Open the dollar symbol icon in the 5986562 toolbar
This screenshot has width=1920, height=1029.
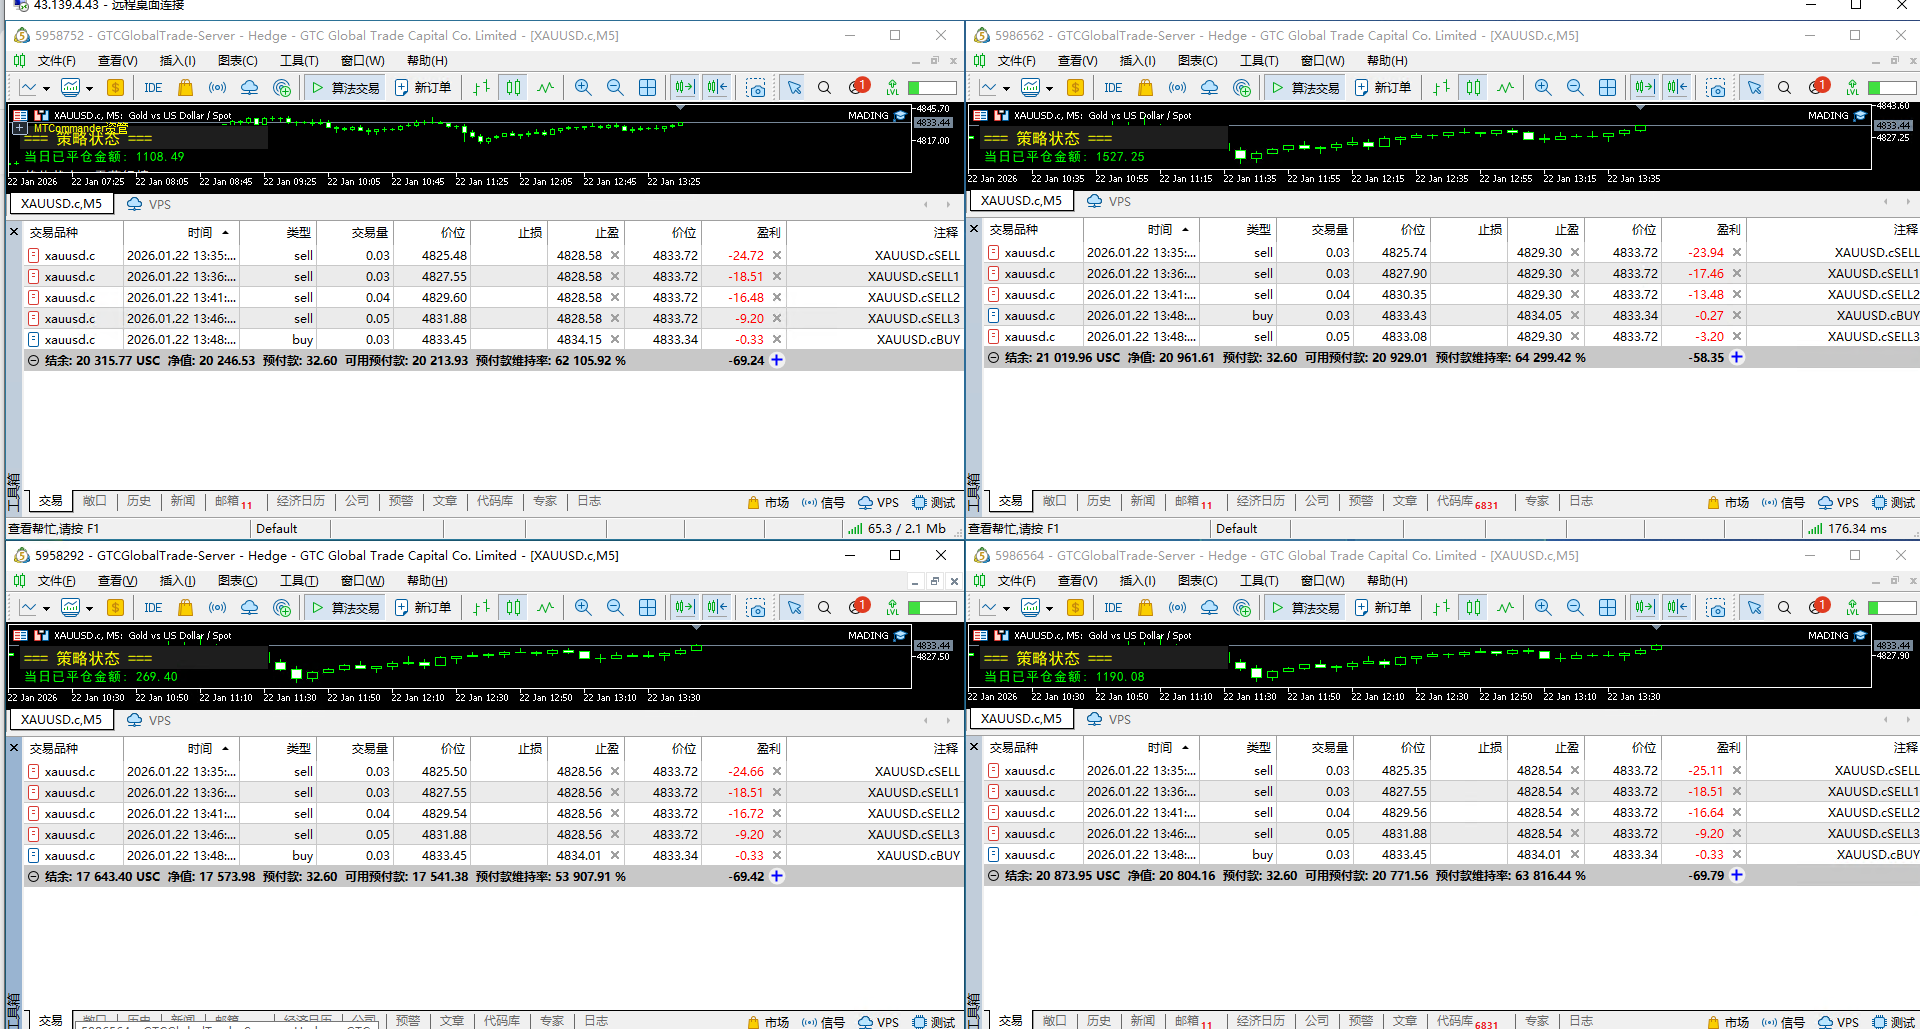point(1075,88)
